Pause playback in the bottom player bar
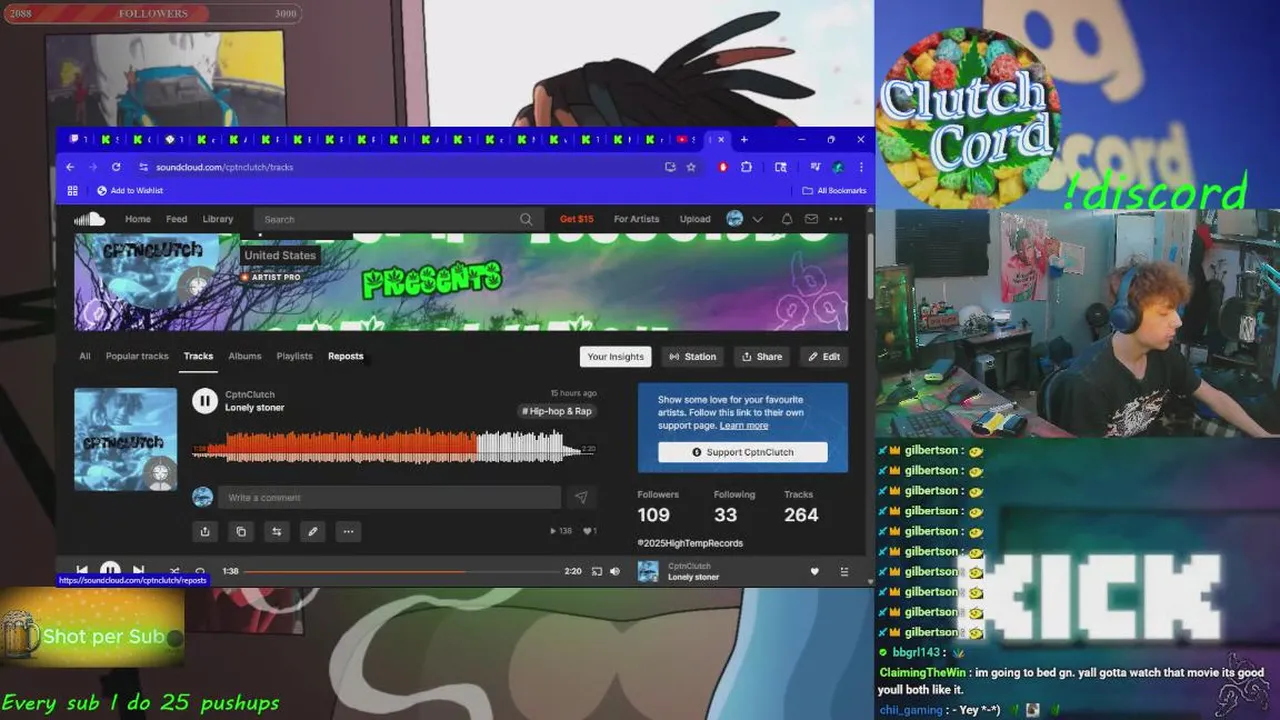1280x720 pixels. coord(110,571)
